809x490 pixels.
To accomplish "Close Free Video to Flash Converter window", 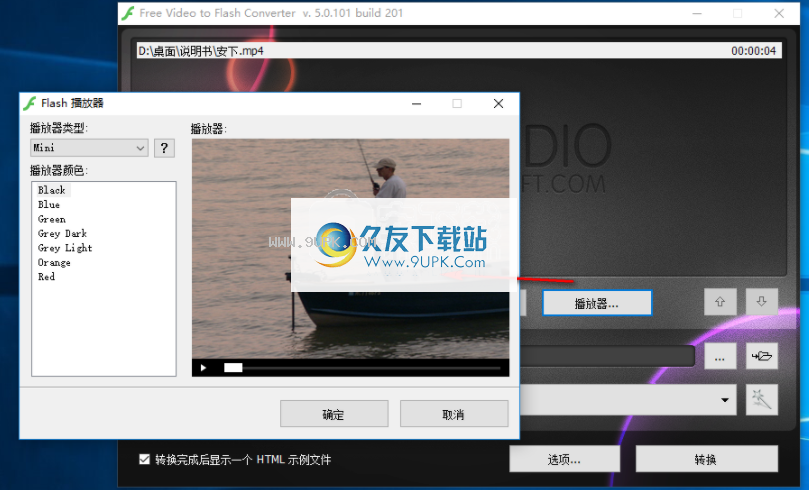I will (x=779, y=13).
